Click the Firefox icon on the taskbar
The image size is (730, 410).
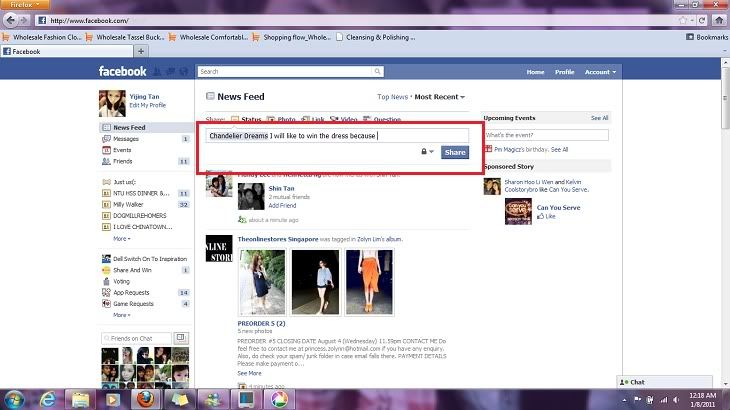tap(145, 399)
